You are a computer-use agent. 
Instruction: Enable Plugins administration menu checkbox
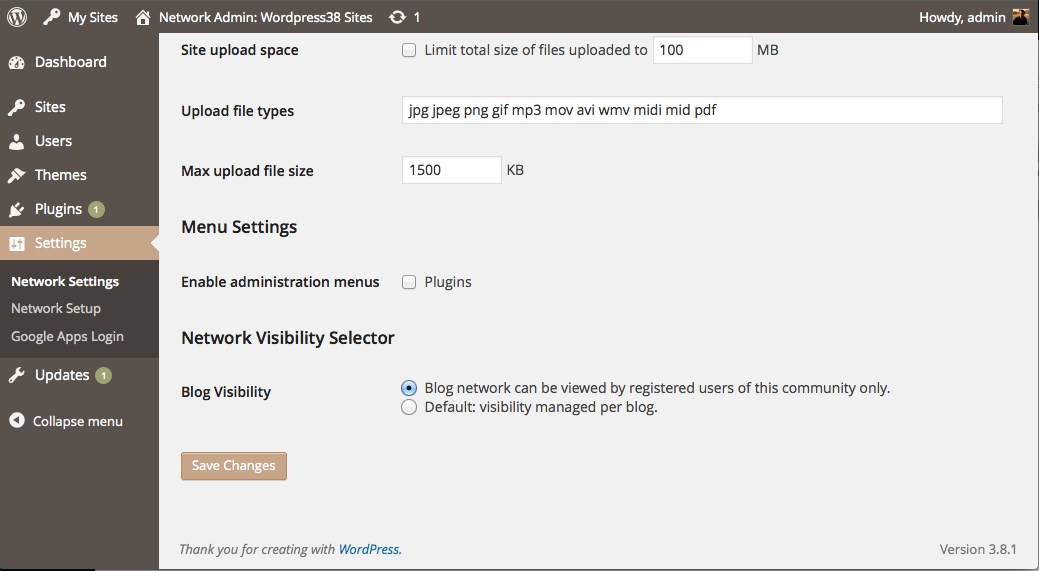click(409, 282)
